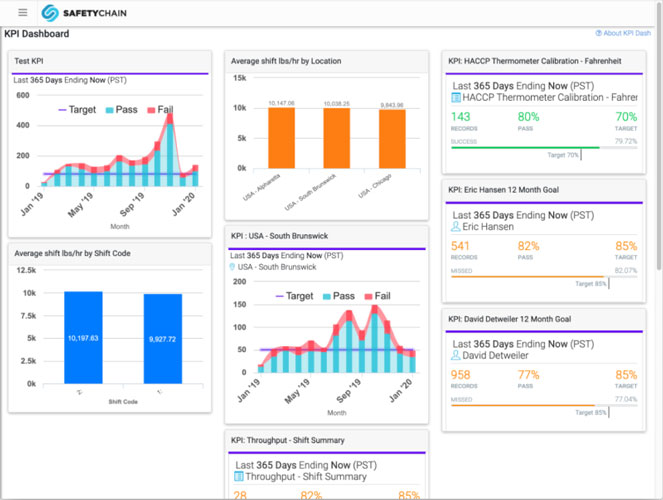Click the person icon next to David Detweiler
This screenshot has height=500, width=663.
pyautogui.click(x=457, y=355)
